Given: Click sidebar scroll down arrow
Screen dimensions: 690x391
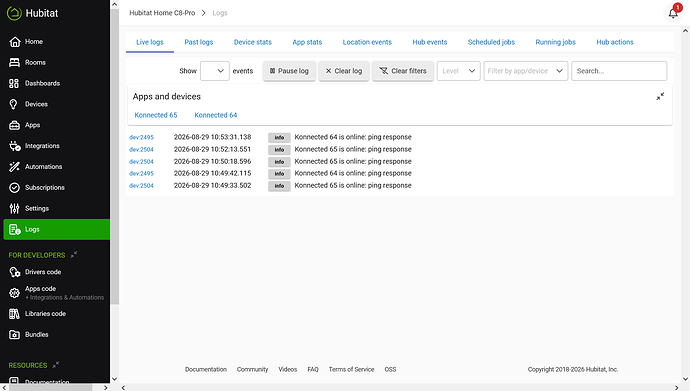Looking at the screenshot, I should (x=114, y=379).
